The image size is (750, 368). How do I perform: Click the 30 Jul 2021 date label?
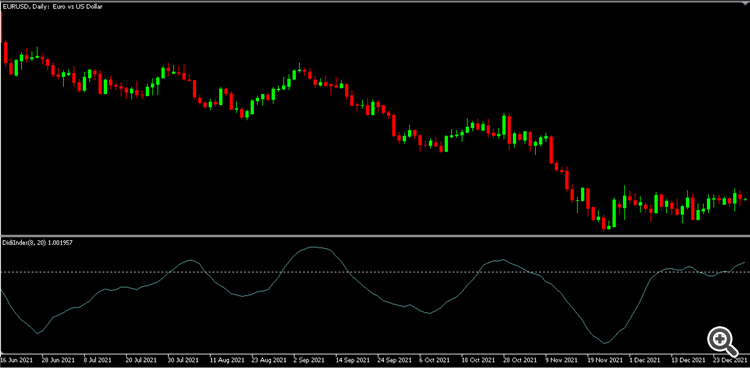(x=184, y=359)
